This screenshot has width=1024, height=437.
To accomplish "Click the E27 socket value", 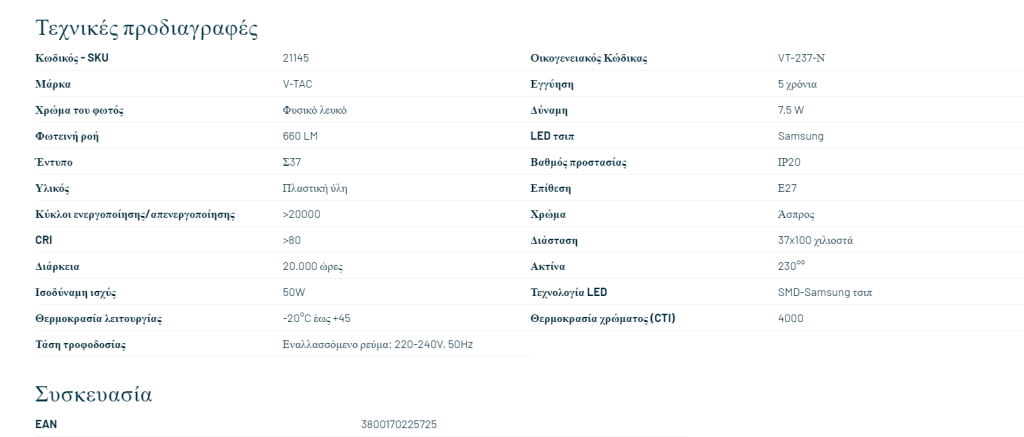I will click(x=787, y=187).
